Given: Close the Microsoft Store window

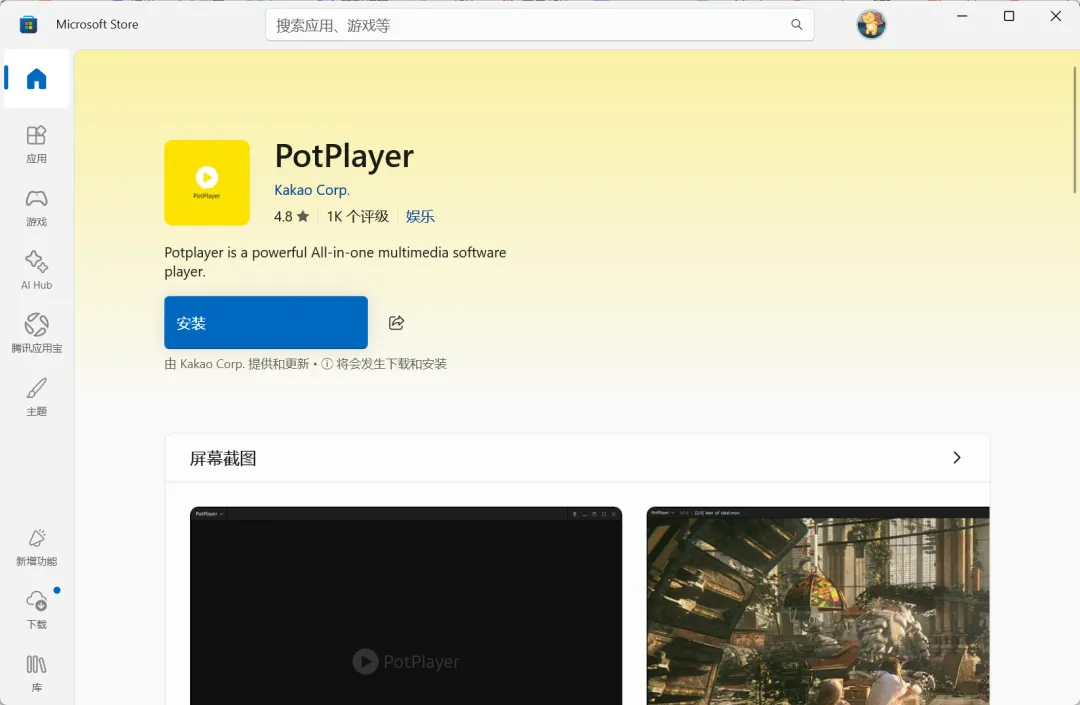Looking at the screenshot, I should pyautogui.click(x=1056, y=16).
